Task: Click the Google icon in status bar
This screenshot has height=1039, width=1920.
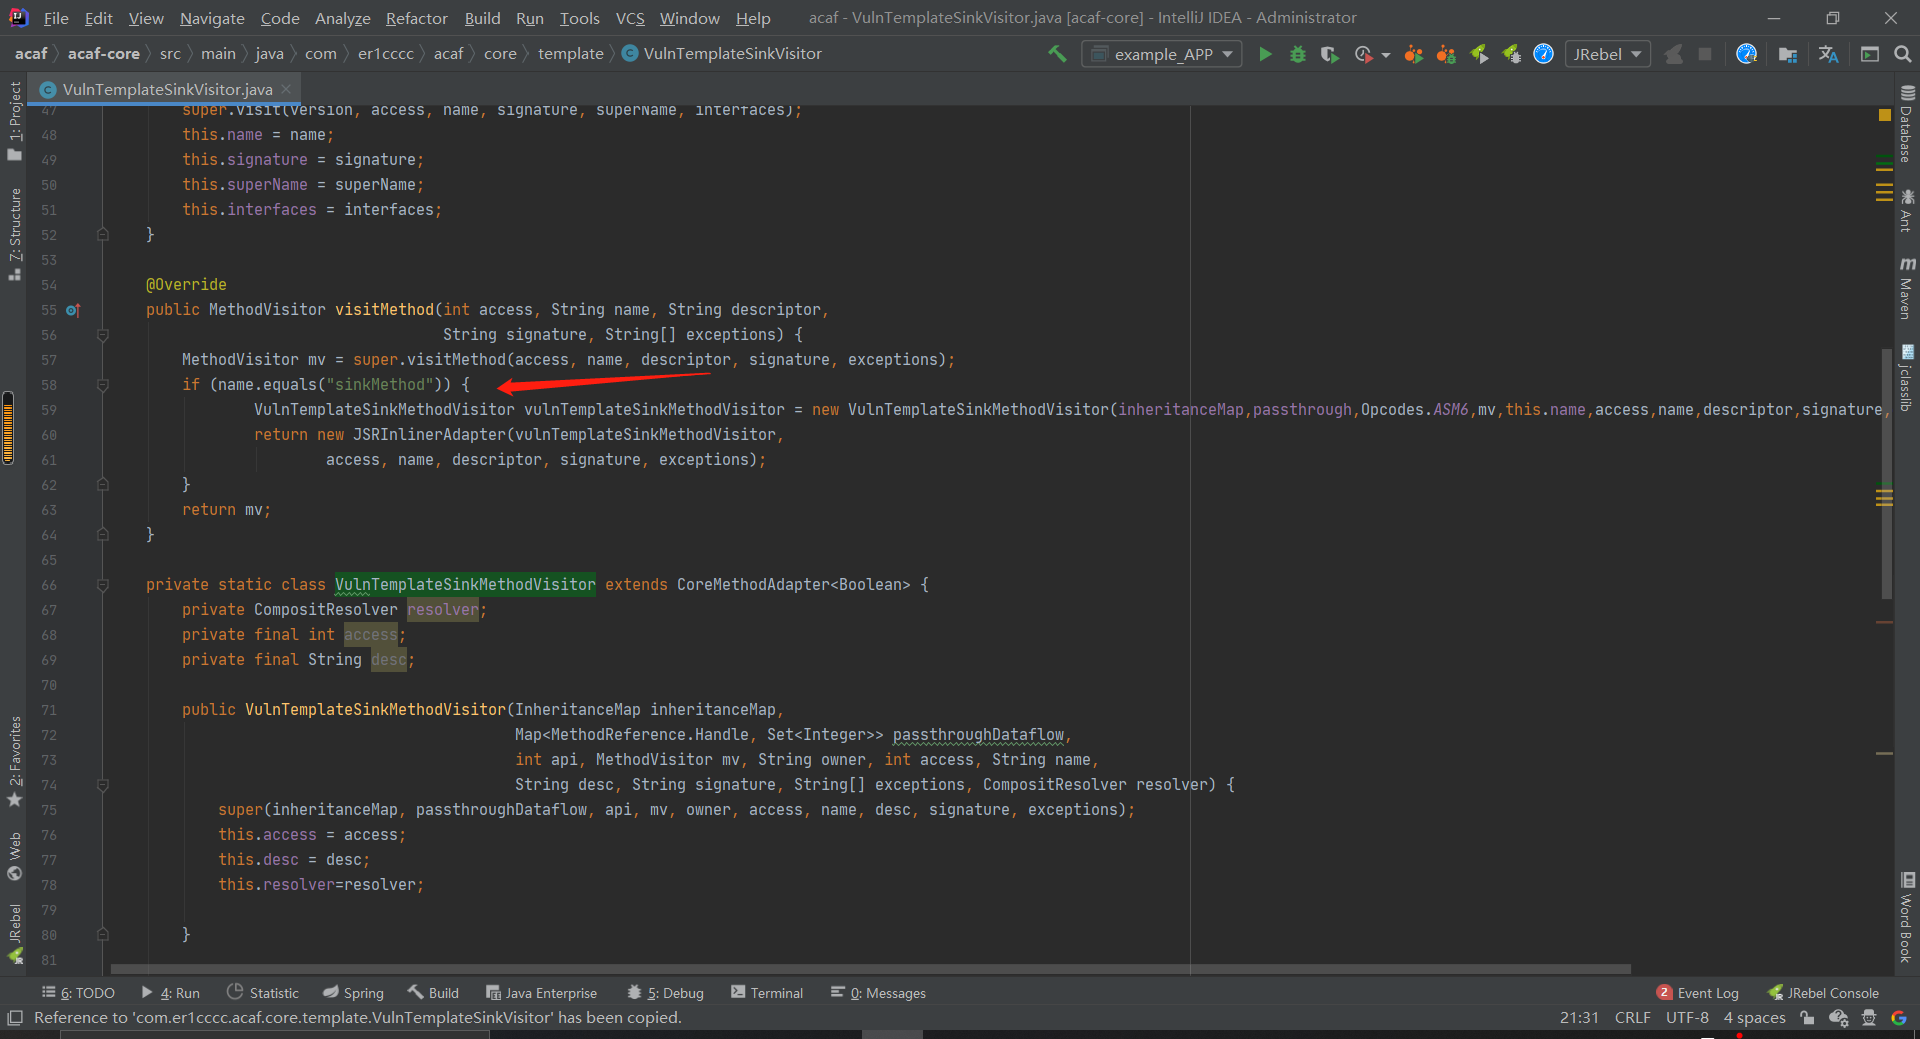Action: coord(1899,1018)
